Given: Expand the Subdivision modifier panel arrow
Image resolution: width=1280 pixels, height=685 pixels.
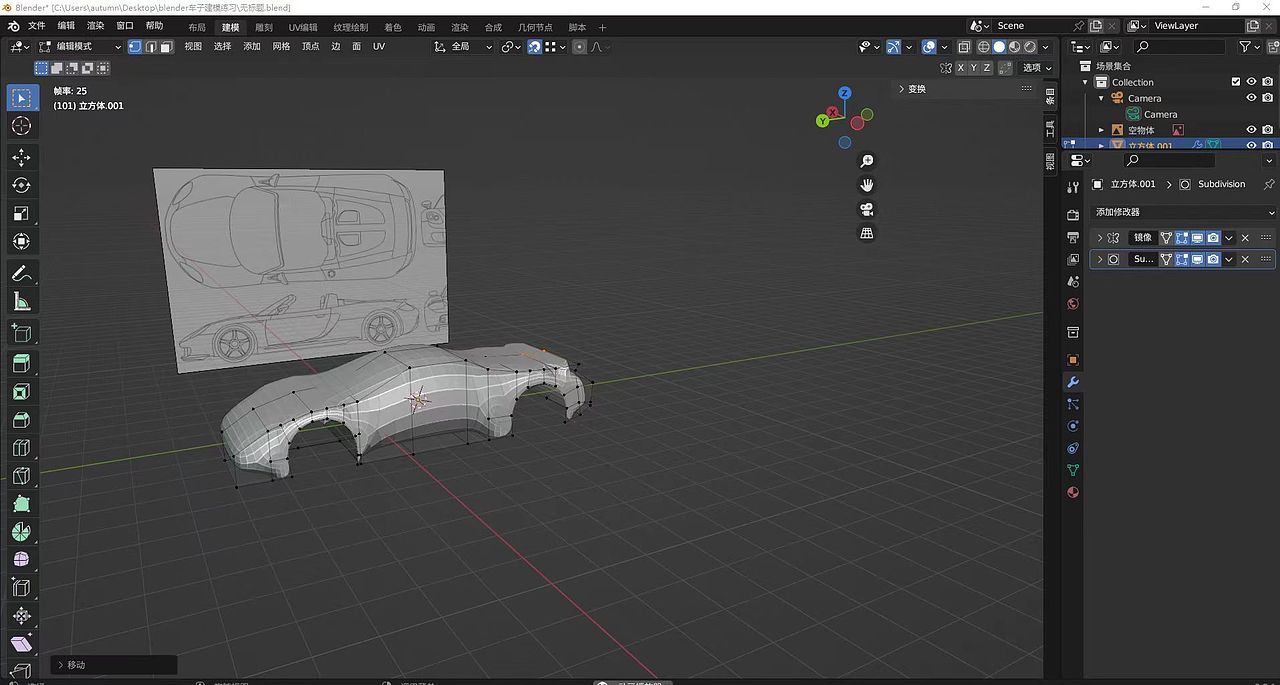Looking at the screenshot, I should tap(1100, 258).
